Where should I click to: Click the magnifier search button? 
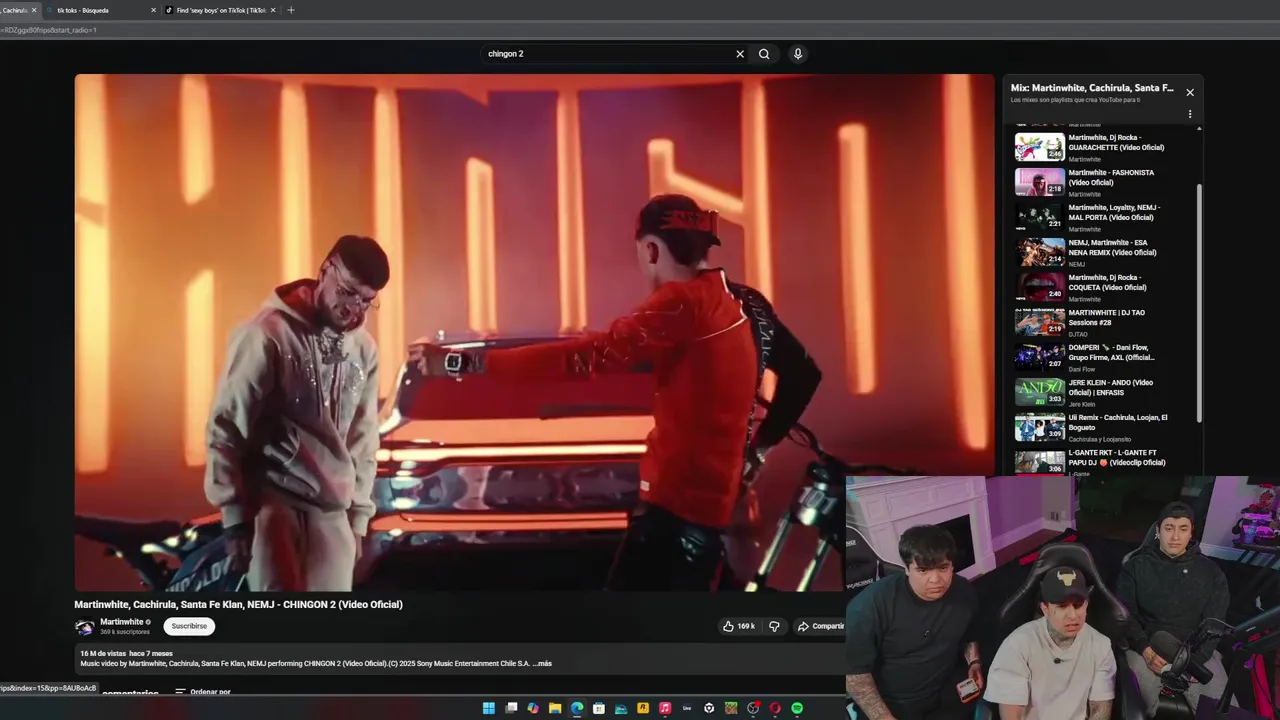(764, 54)
